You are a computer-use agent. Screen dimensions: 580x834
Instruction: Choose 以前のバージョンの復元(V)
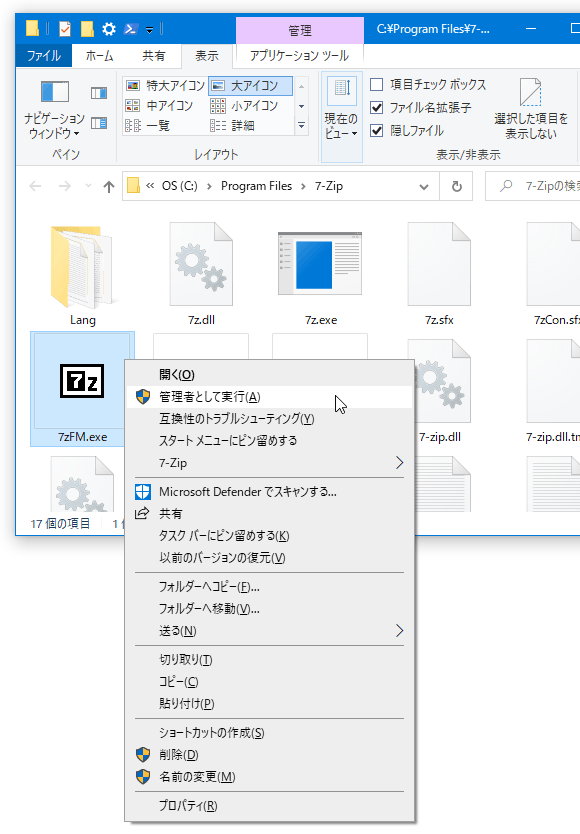point(270,557)
